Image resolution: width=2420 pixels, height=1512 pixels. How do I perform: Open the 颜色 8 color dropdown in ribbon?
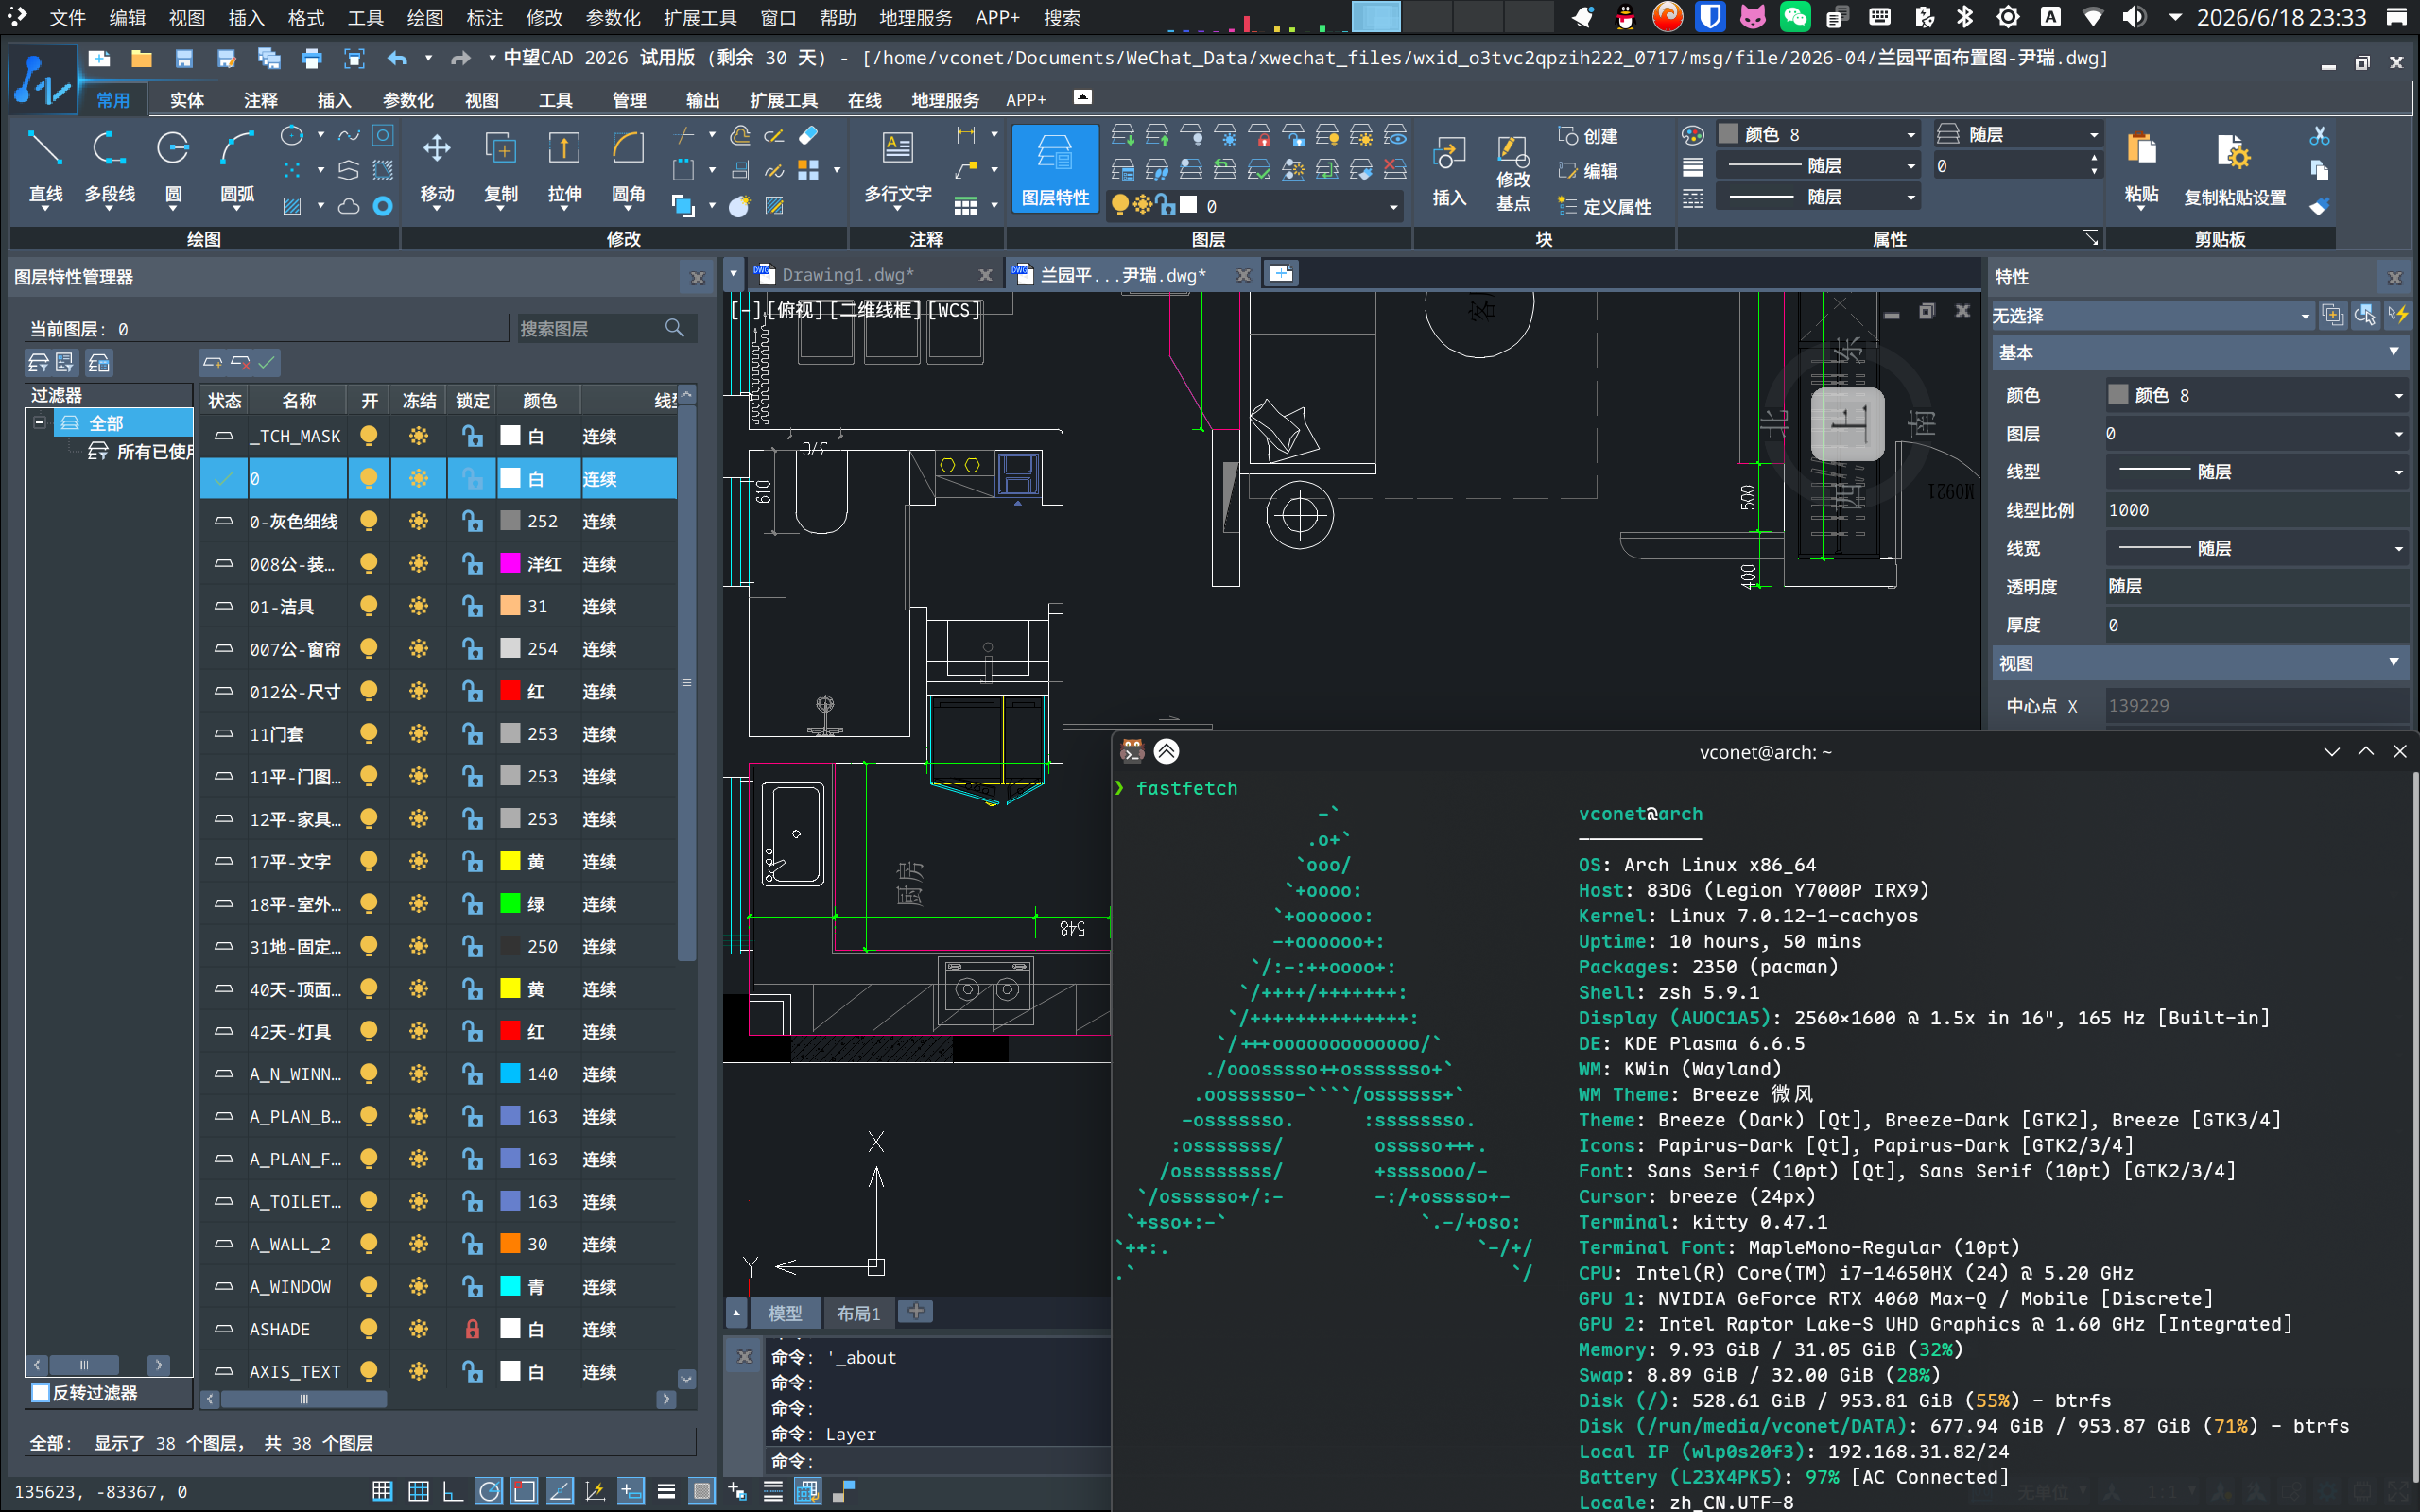point(1818,134)
